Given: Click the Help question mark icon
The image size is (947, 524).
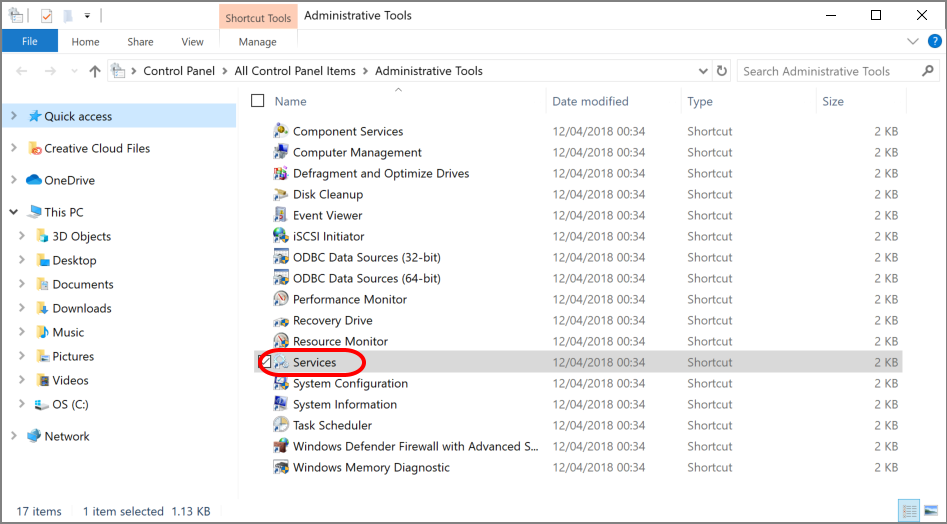Looking at the screenshot, I should click(x=934, y=42).
